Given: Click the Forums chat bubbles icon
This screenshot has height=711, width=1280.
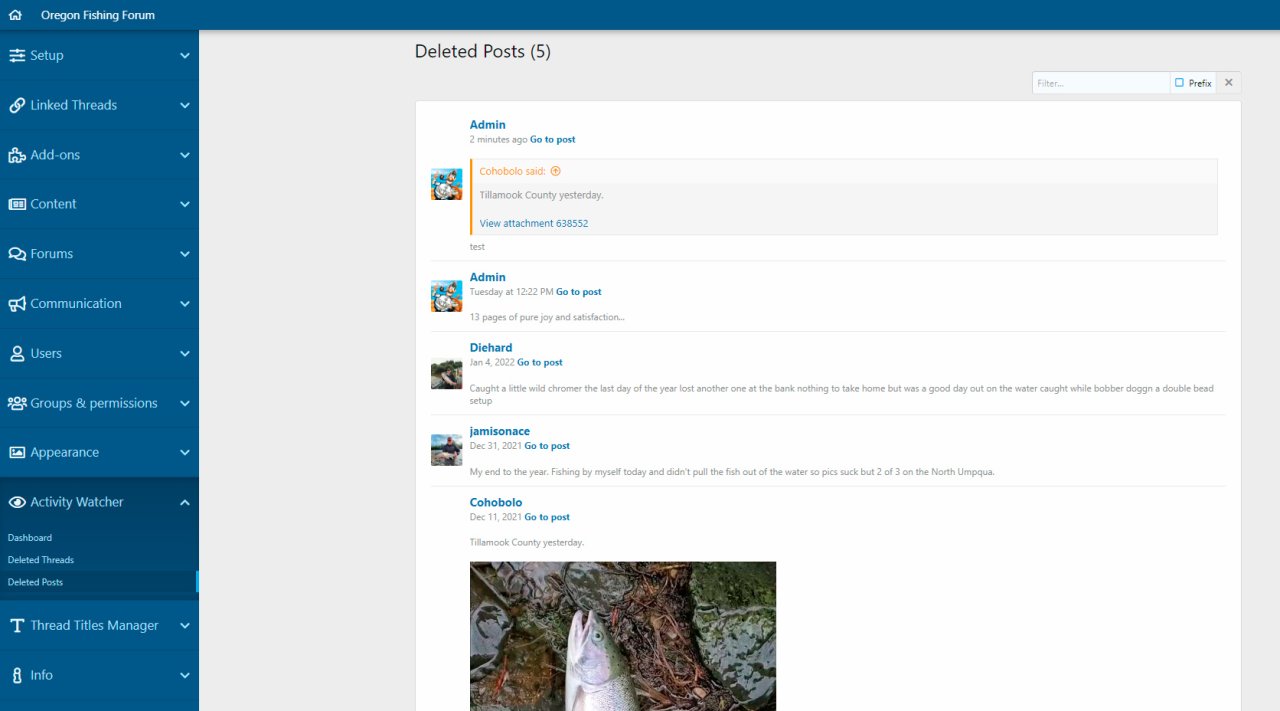Looking at the screenshot, I should pos(17,254).
